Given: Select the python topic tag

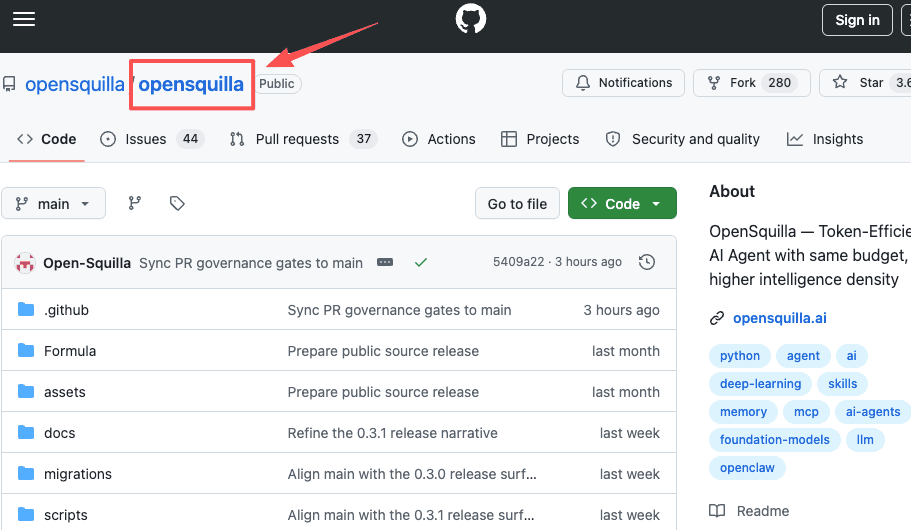Looking at the screenshot, I should [x=740, y=356].
